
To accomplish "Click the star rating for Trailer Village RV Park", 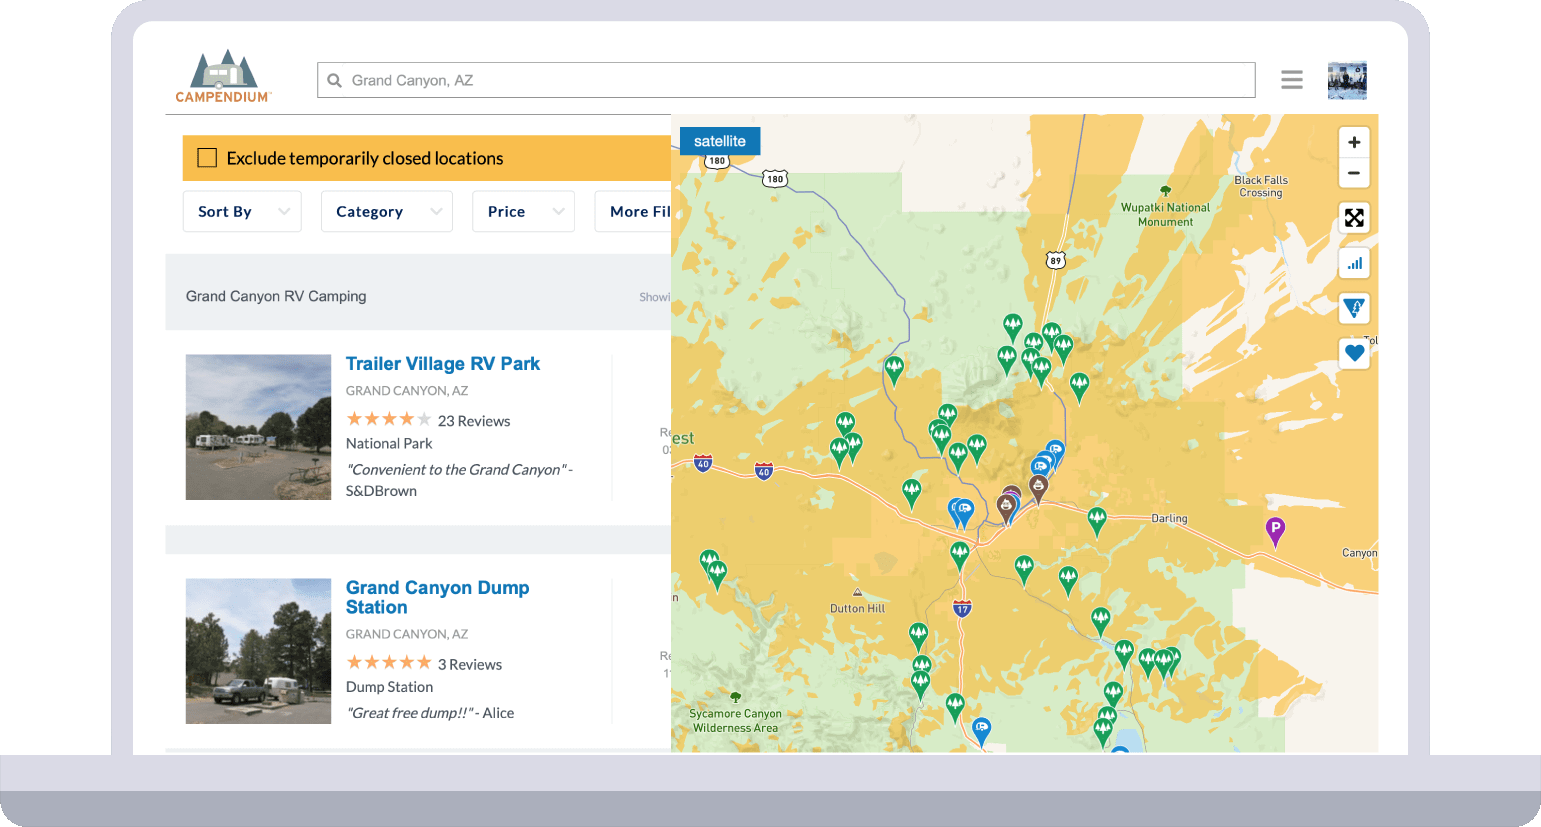I will tap(389, 420).
